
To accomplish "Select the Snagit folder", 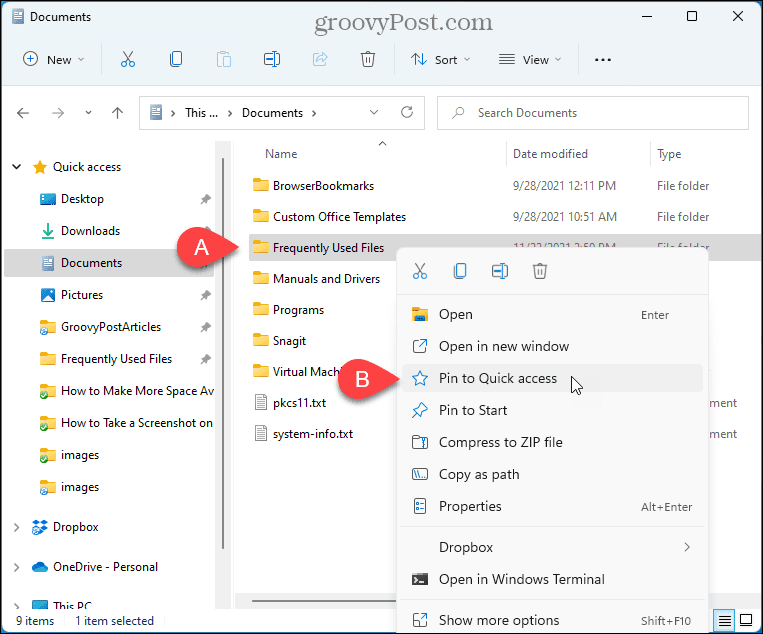I will [x=289, y=341].
